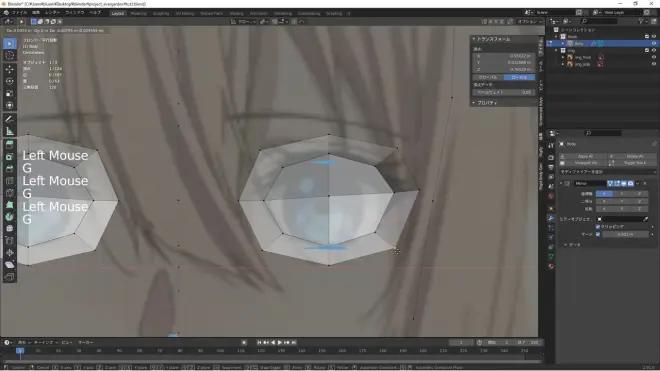Select the Measure ruler tool

tap(10, 132)
